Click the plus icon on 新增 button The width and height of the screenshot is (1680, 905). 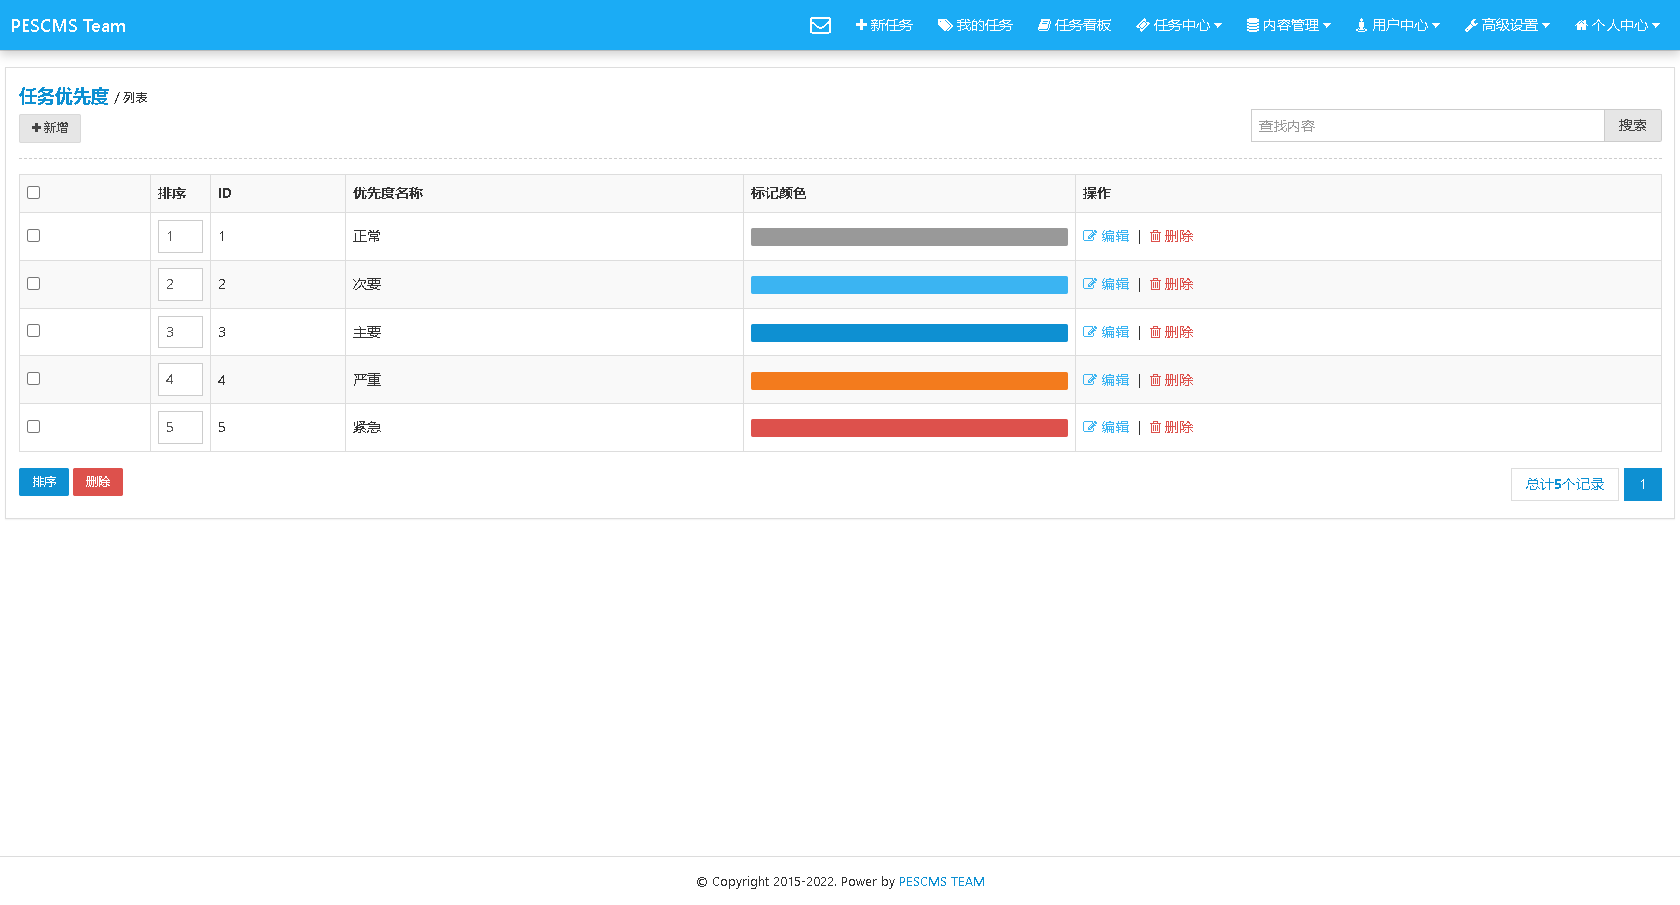[36, 128]
